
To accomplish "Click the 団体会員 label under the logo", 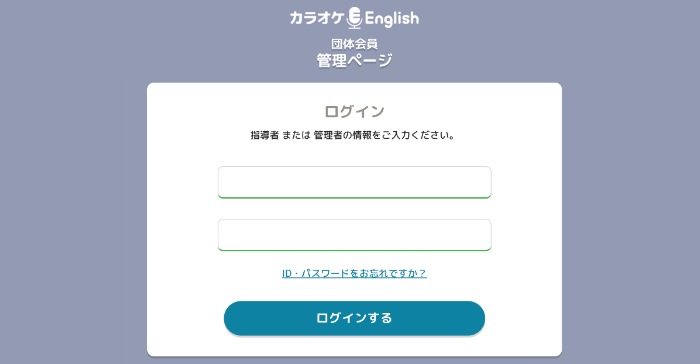I will coord(354,44).
